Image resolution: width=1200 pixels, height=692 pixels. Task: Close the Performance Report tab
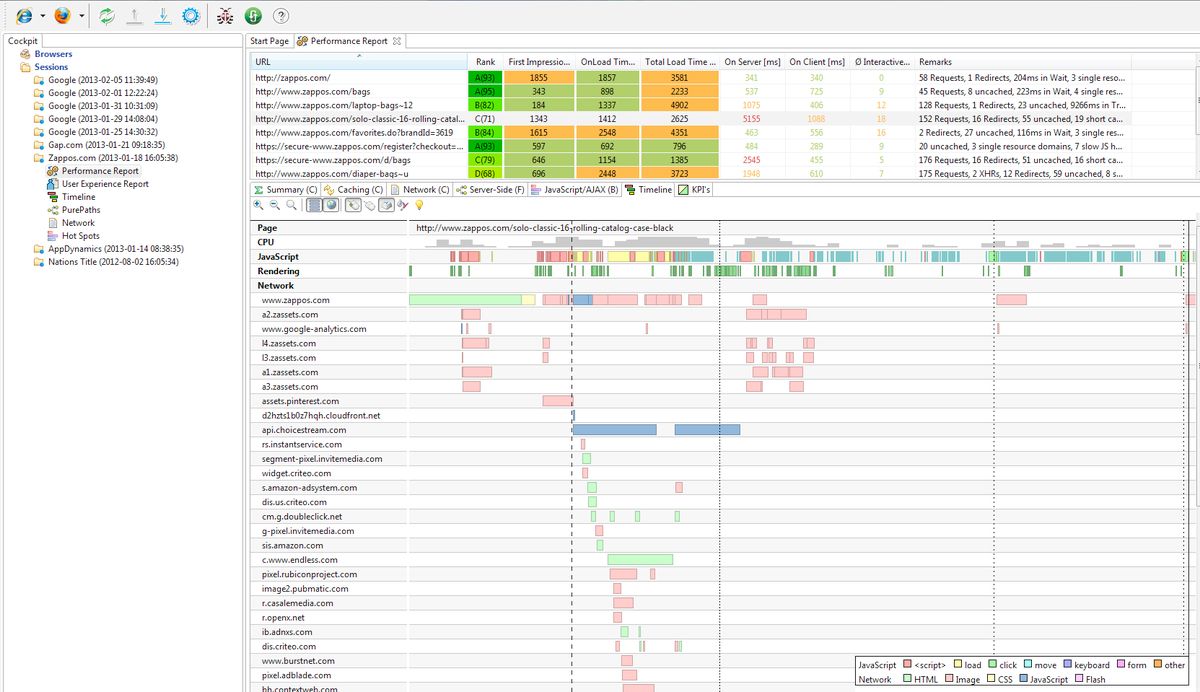pos(397,41)
